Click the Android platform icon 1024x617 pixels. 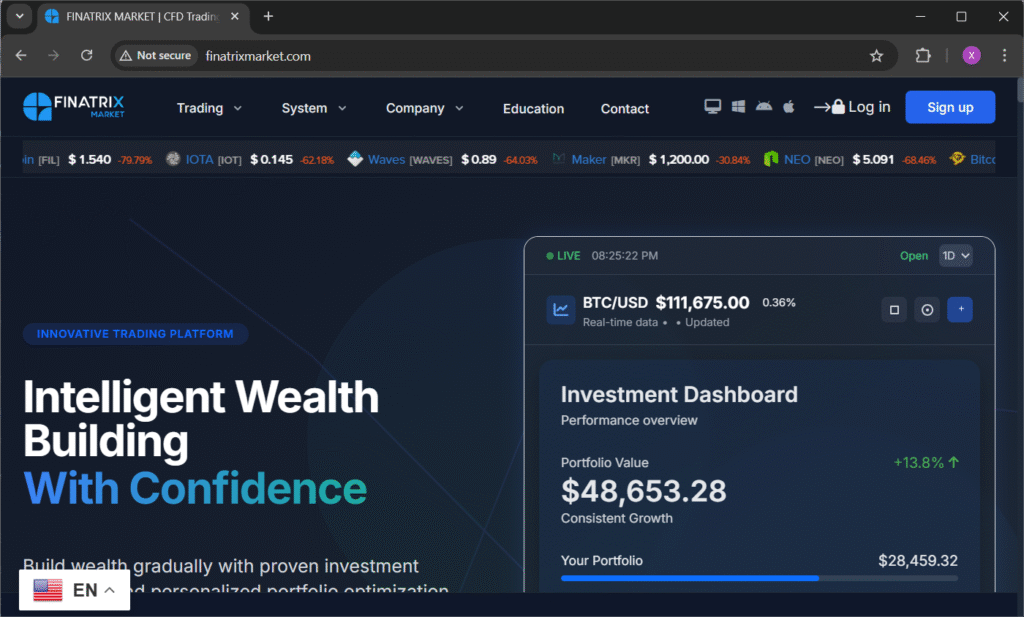pyautogui.click(x=763, y=106)
